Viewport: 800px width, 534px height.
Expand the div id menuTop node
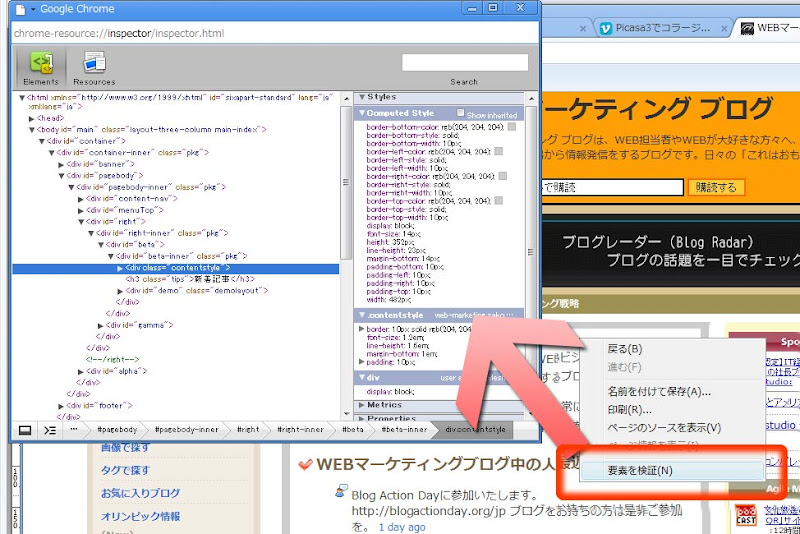pyautogui.click(x=81, y=210)
